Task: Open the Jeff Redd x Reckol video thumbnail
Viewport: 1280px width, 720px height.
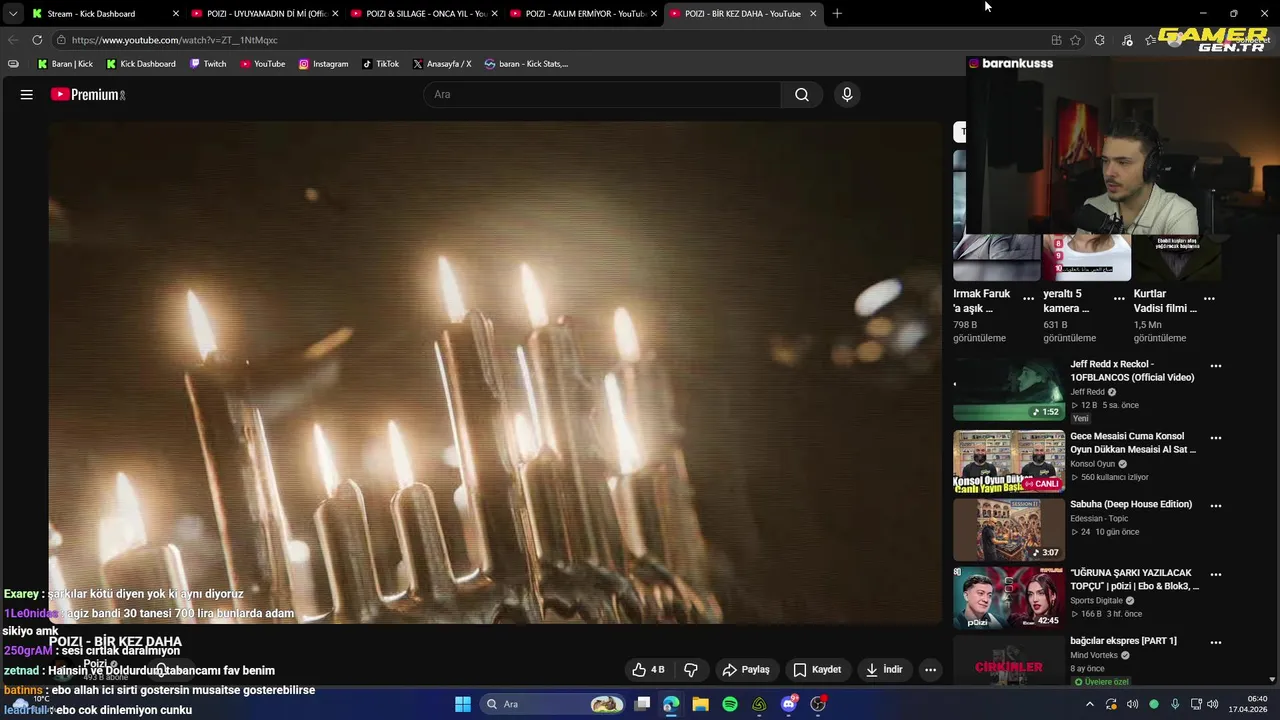Action: point(1009,390)
